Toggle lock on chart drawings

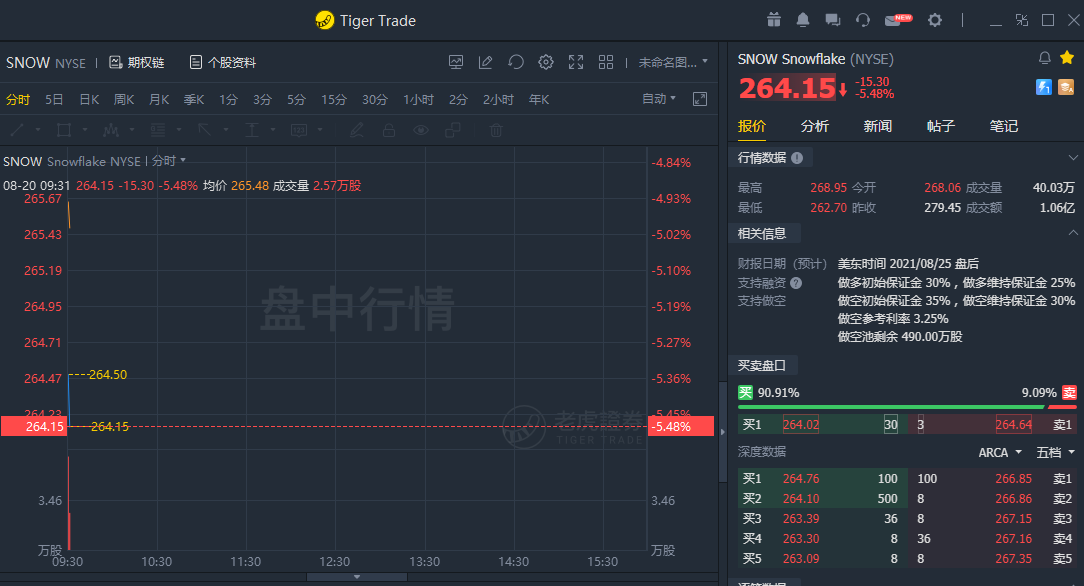pos(389,130)
